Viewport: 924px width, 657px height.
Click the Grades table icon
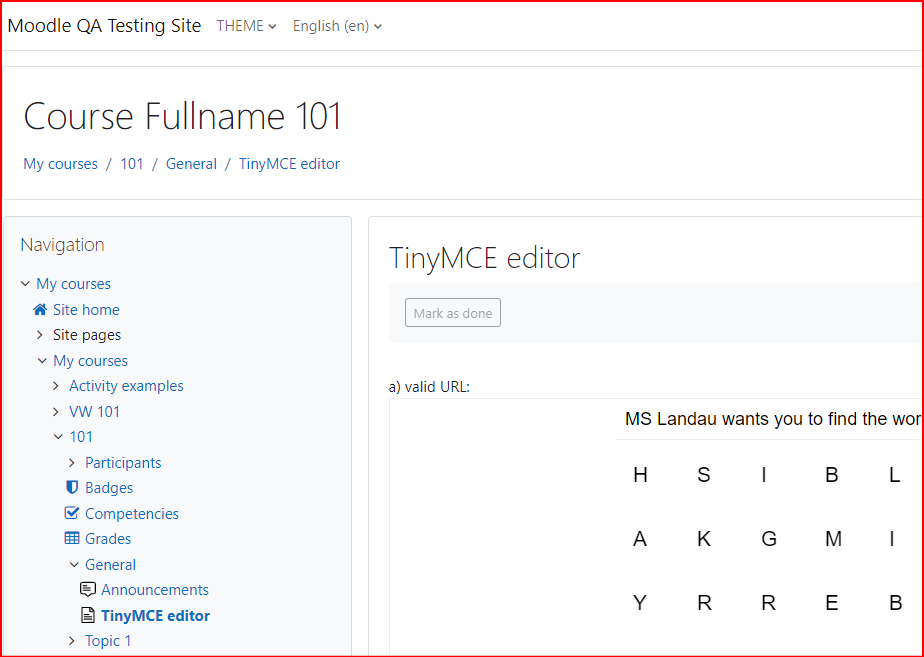[x=72, y=538]
